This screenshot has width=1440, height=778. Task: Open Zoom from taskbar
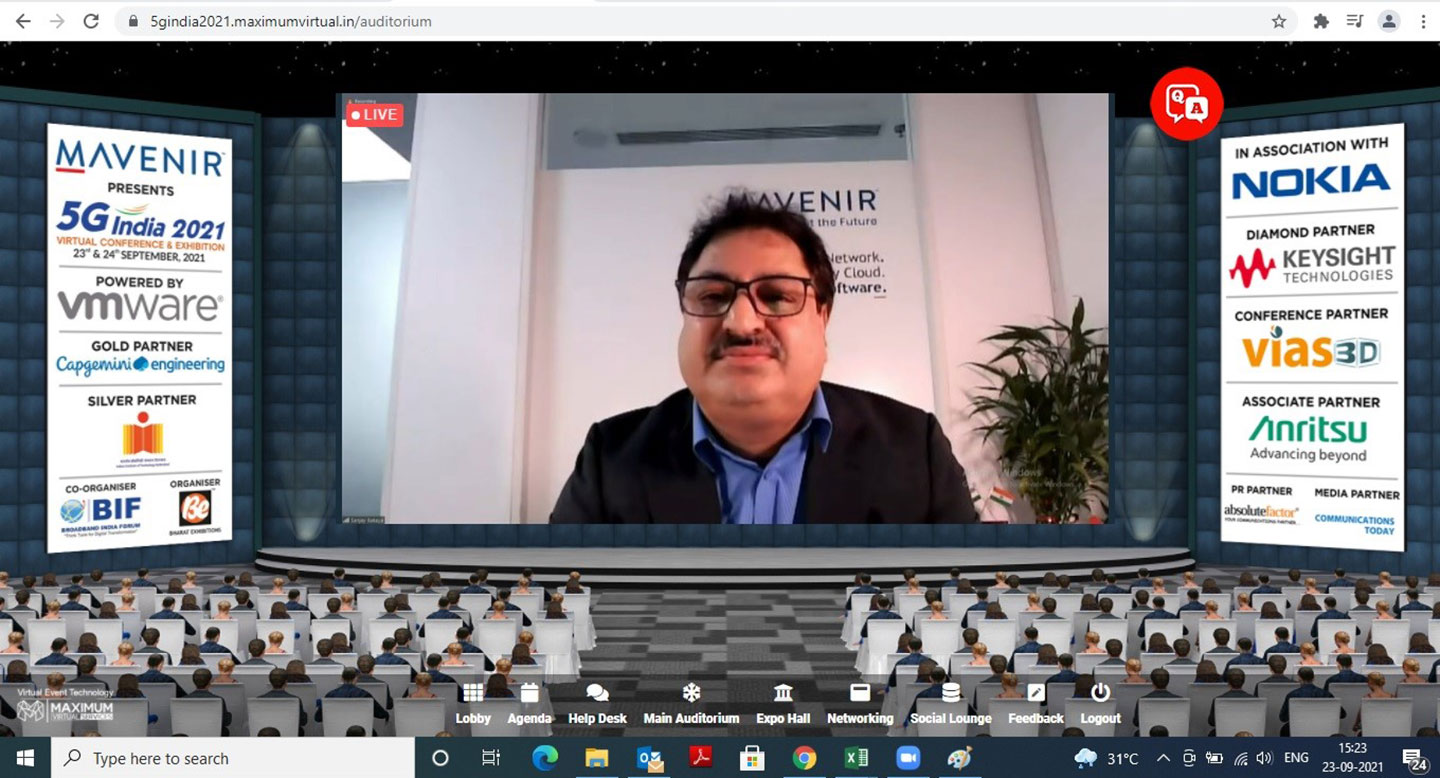(908, 758)
